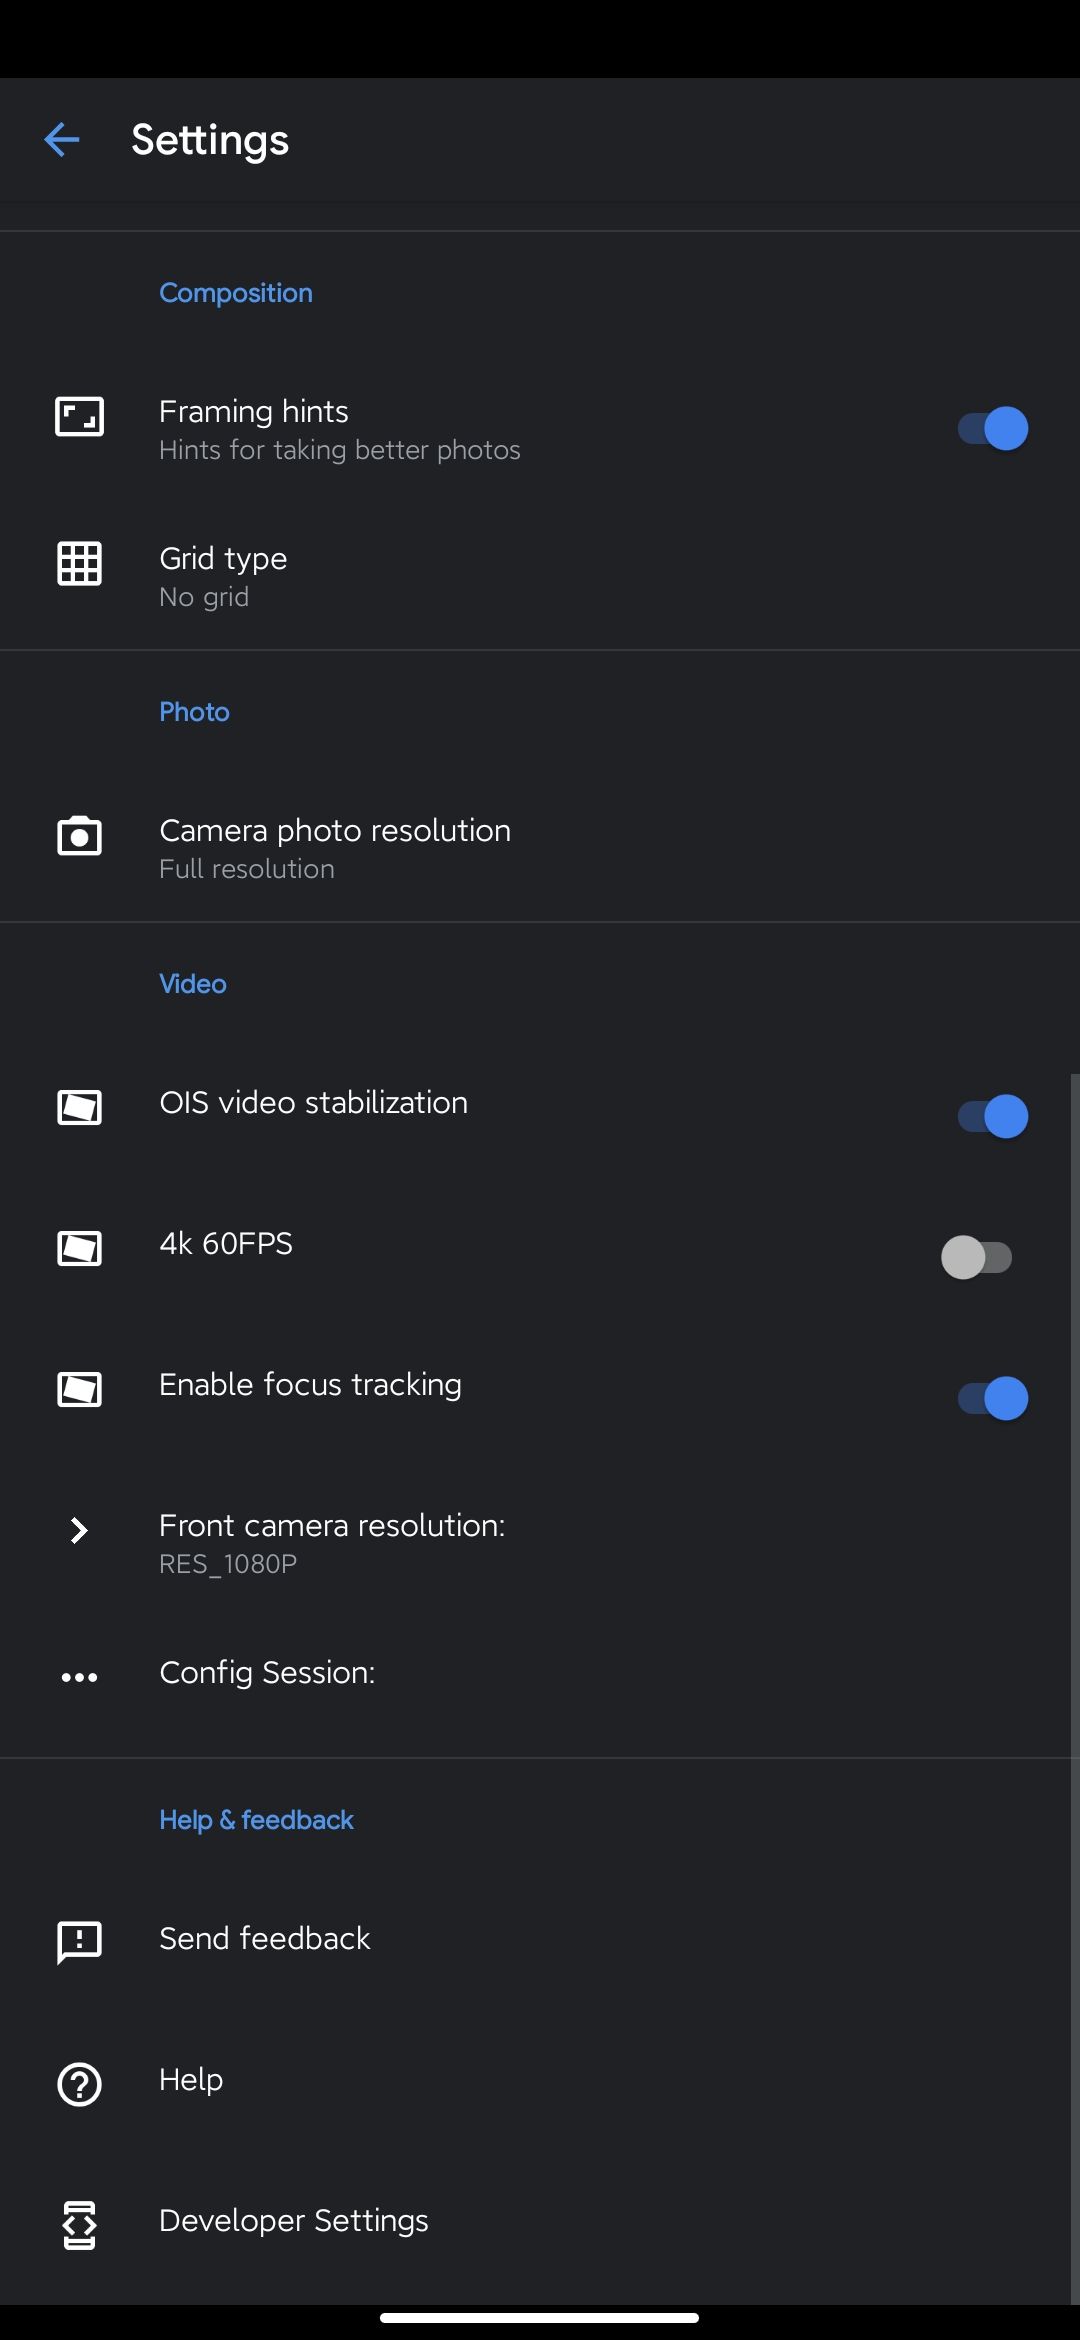Tap the back arrow in Settings header

click(x=62, y=140)
